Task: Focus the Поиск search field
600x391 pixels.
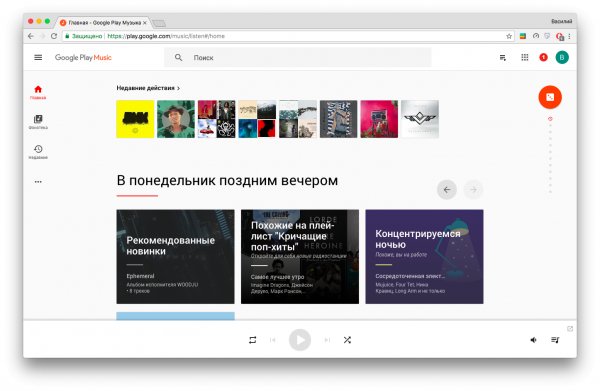Action: [x=298, y=57]
